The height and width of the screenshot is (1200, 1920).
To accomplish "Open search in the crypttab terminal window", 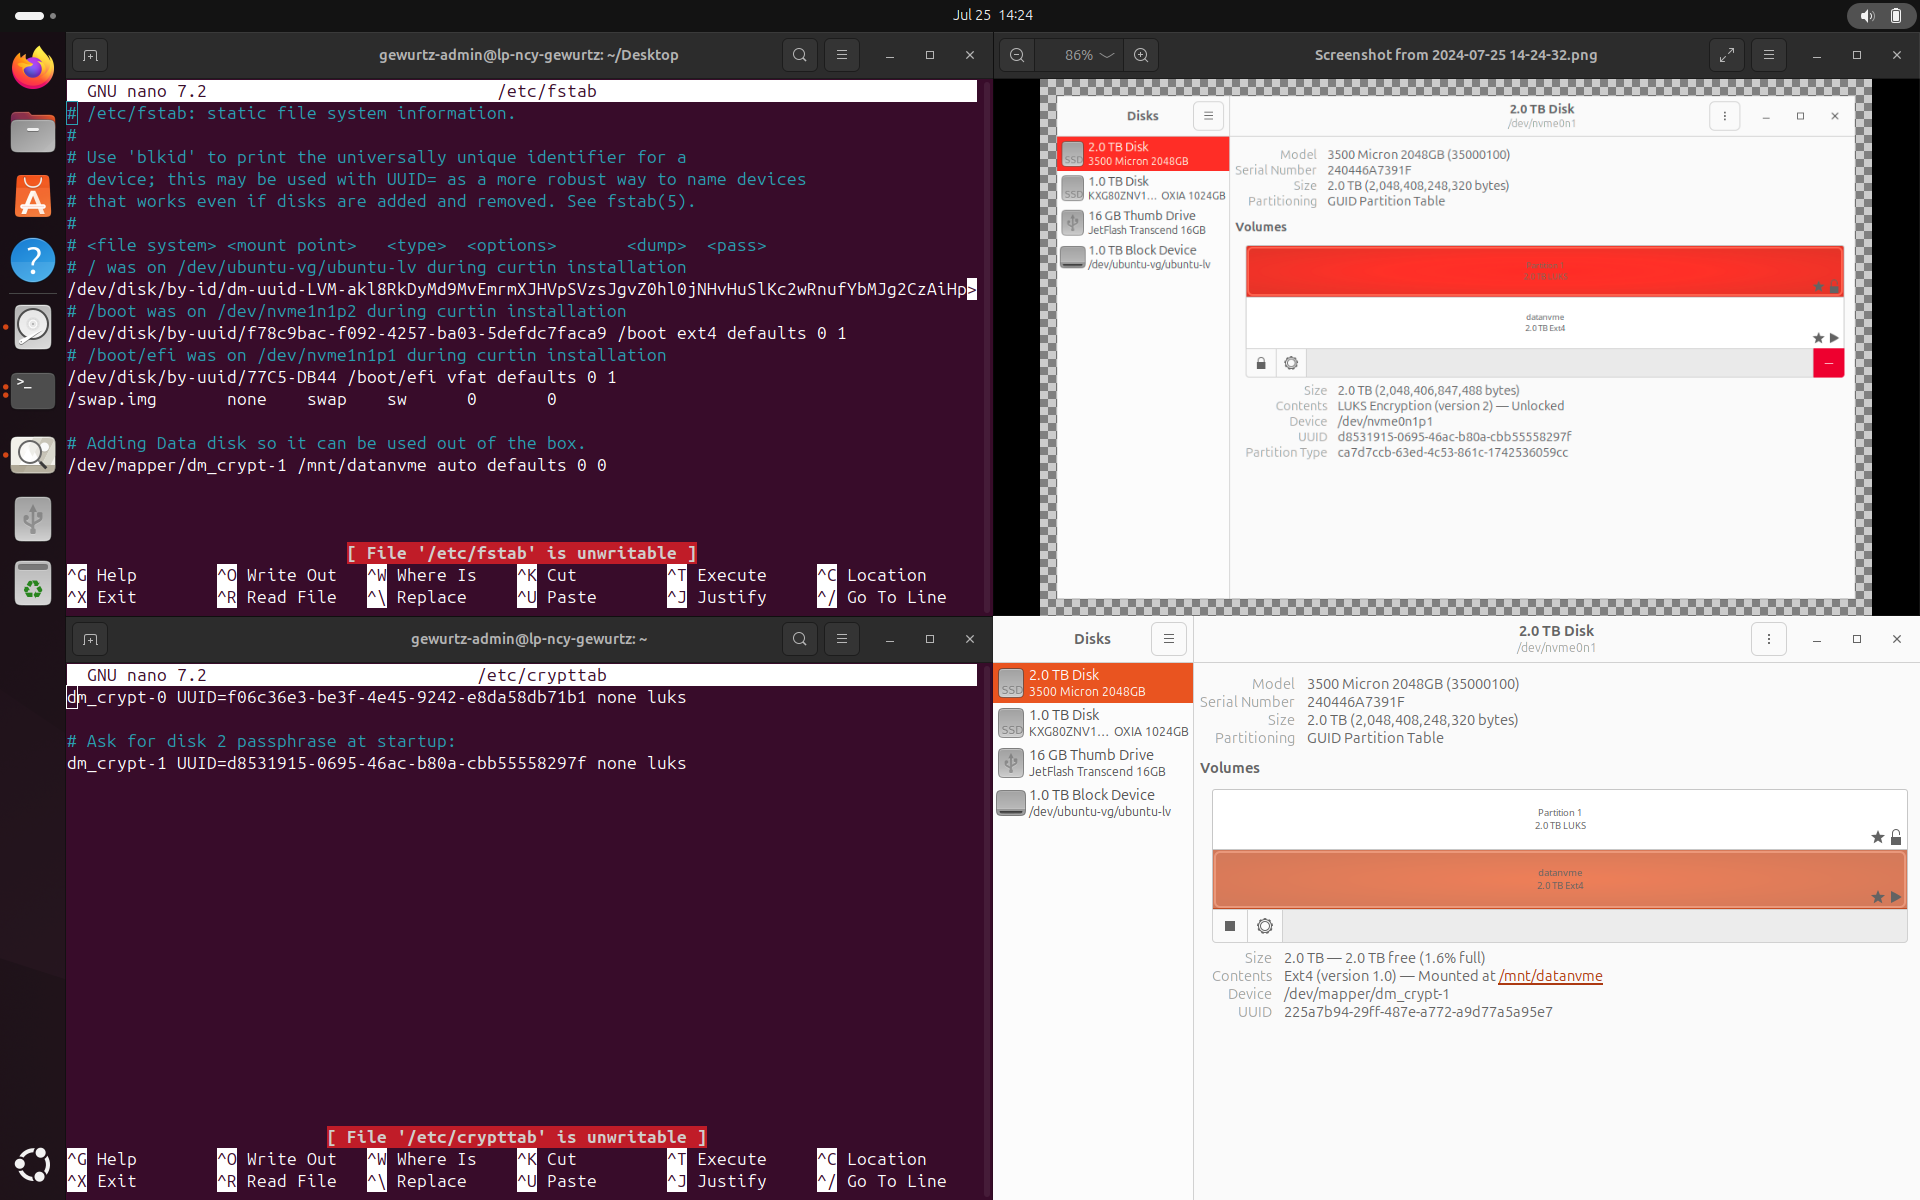I will (x=800, y=639).
